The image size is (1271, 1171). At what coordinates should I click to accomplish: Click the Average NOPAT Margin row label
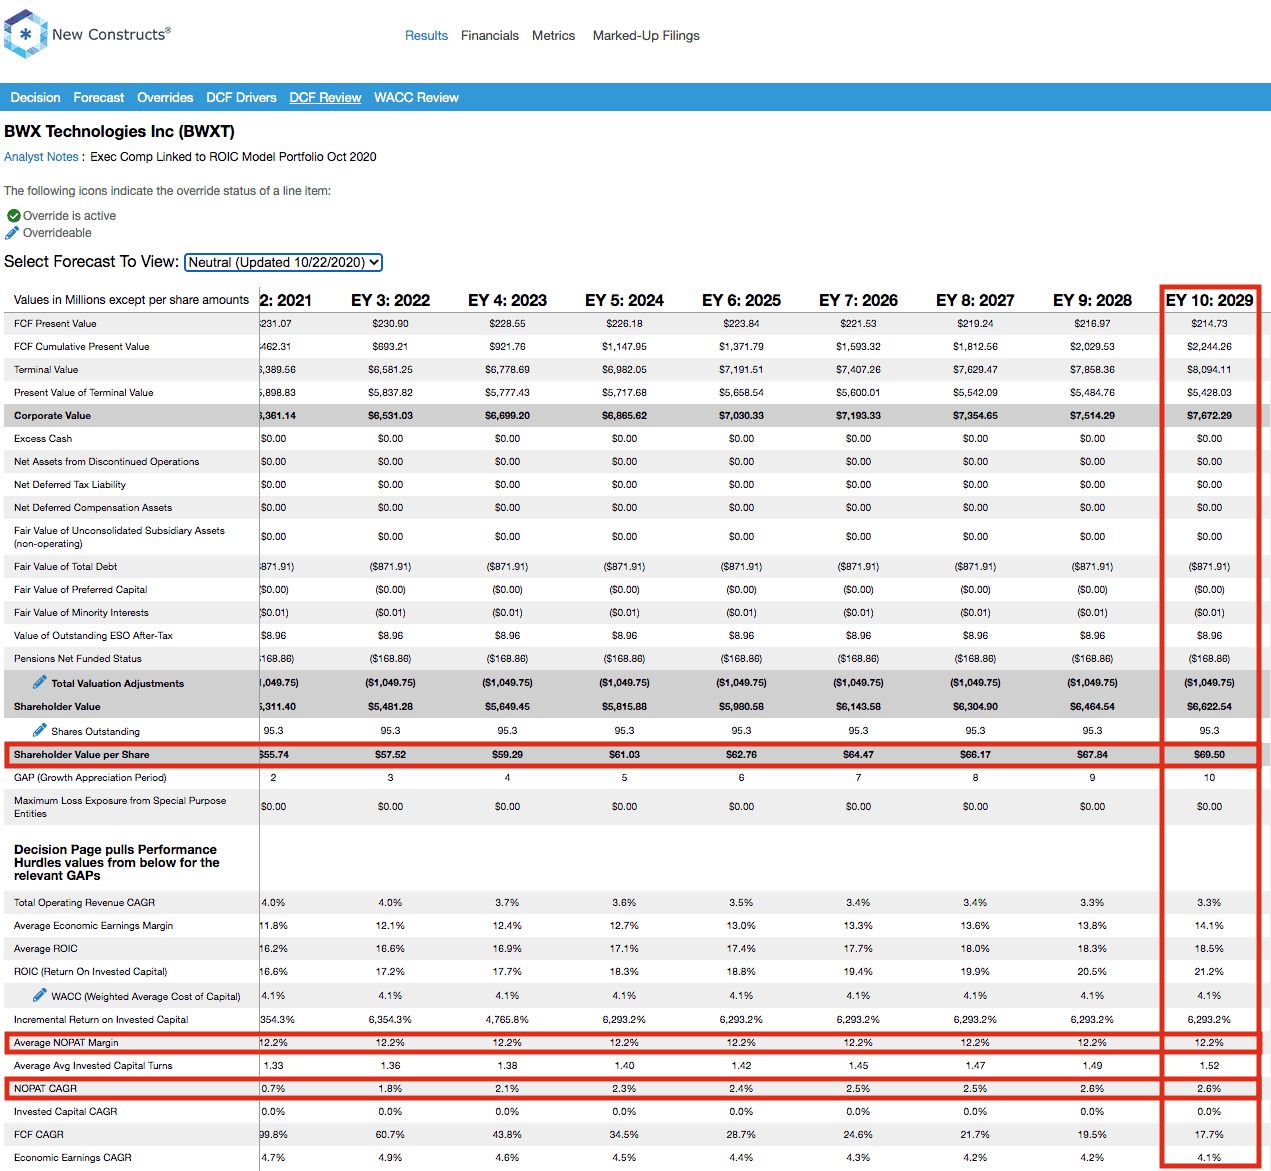(x=66, y=1043)
